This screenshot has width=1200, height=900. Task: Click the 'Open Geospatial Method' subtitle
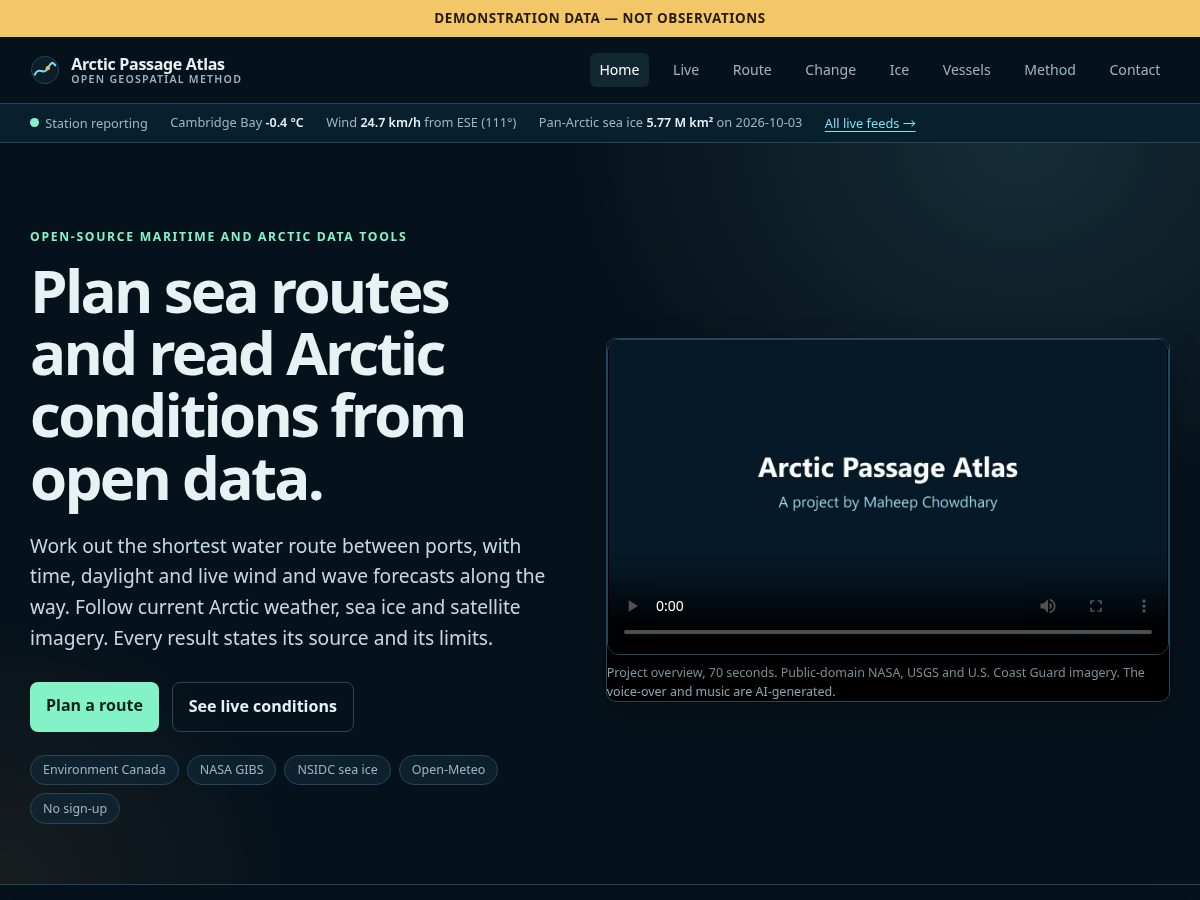[x=156, y=80]
